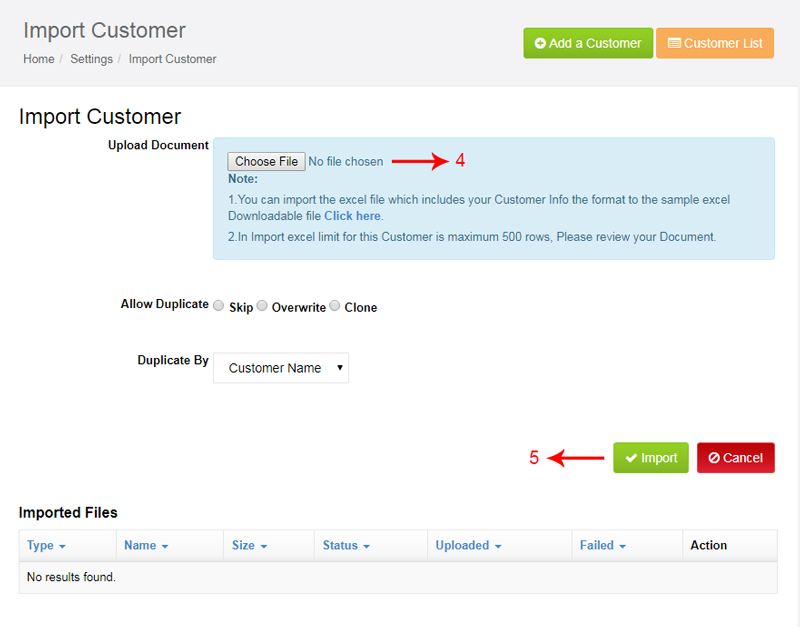Sort the Uploaded column header
This screenshot has height=627, width=800.
tap(468, 545)
